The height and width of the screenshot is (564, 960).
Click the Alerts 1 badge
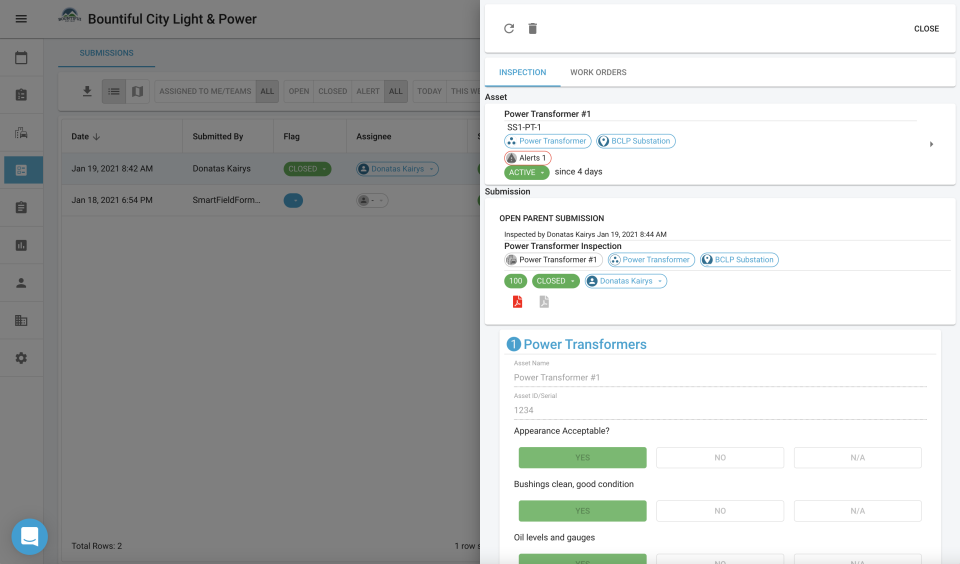click(527, 158)
